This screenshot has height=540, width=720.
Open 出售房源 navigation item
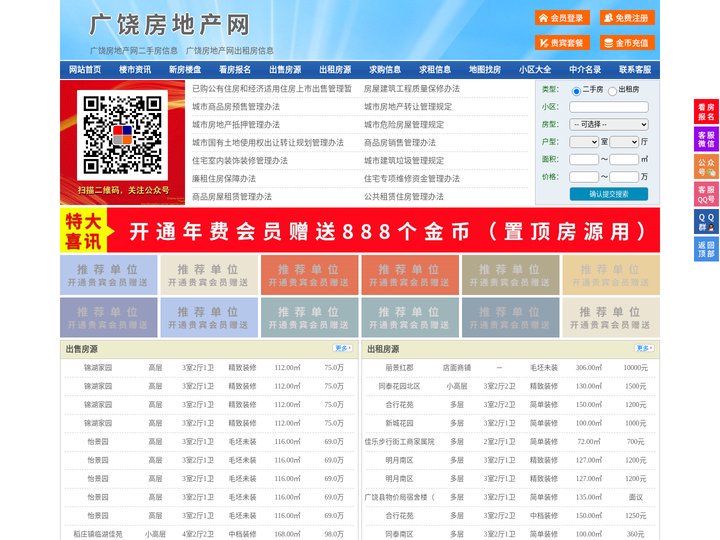point(285,70)
